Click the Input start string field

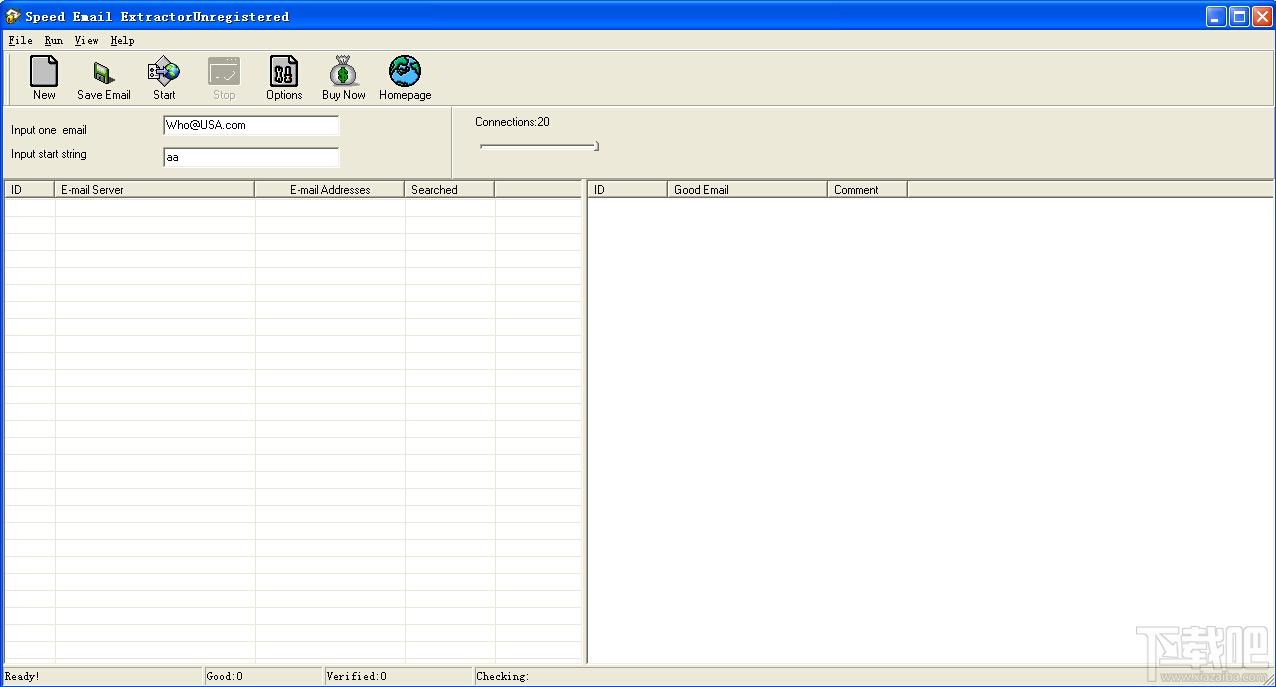click(251, 157)
